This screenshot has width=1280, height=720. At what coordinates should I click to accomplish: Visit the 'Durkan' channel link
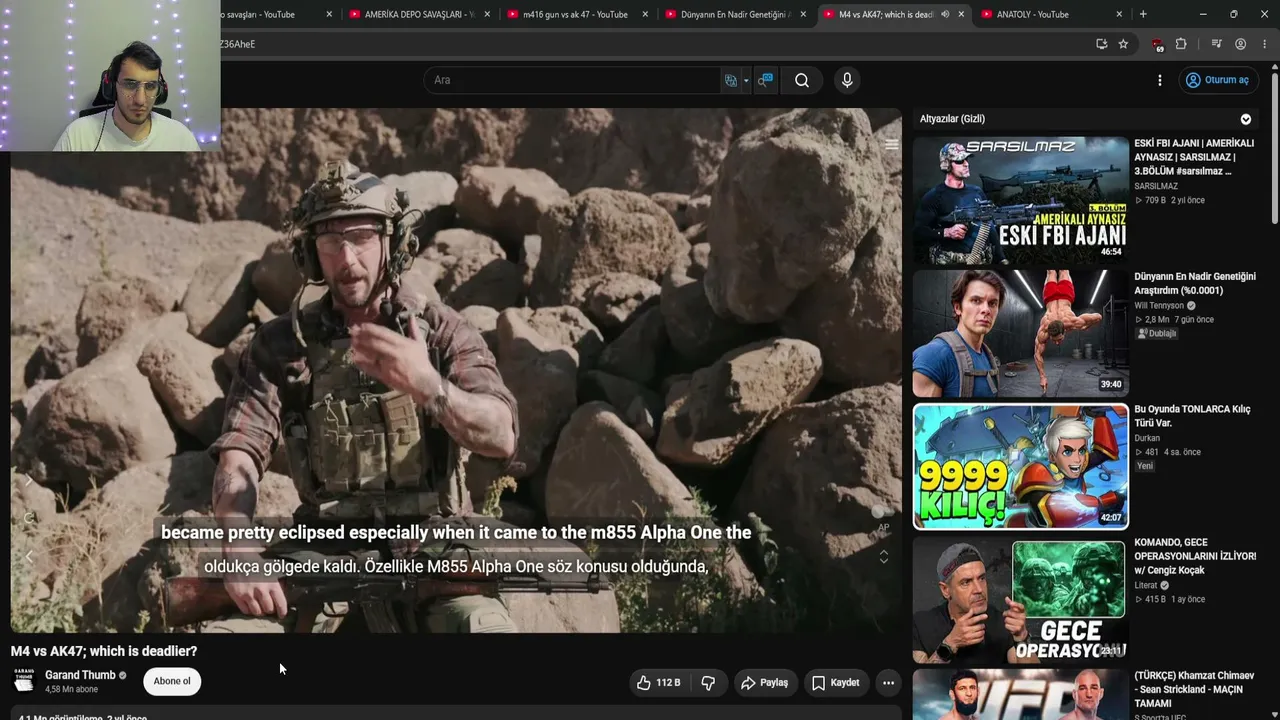[1147, 438]
